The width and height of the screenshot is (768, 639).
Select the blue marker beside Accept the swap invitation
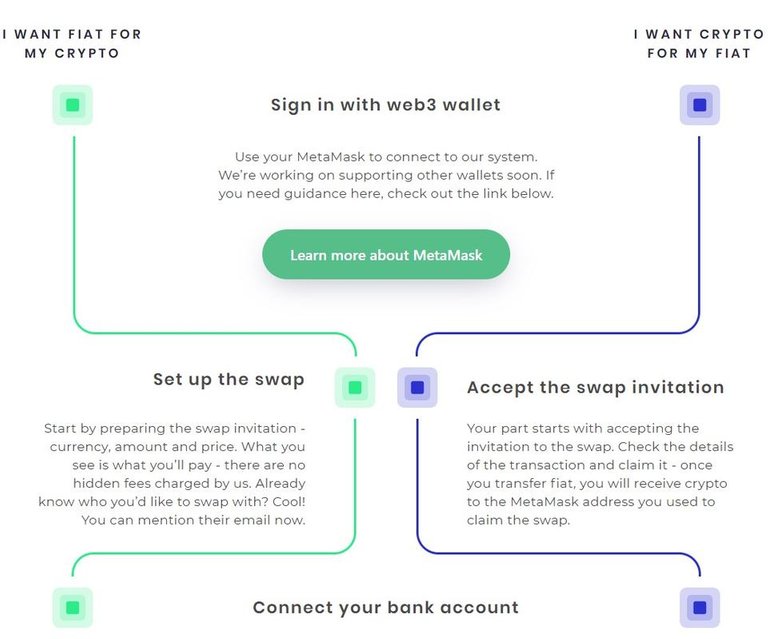click(417, 387)
